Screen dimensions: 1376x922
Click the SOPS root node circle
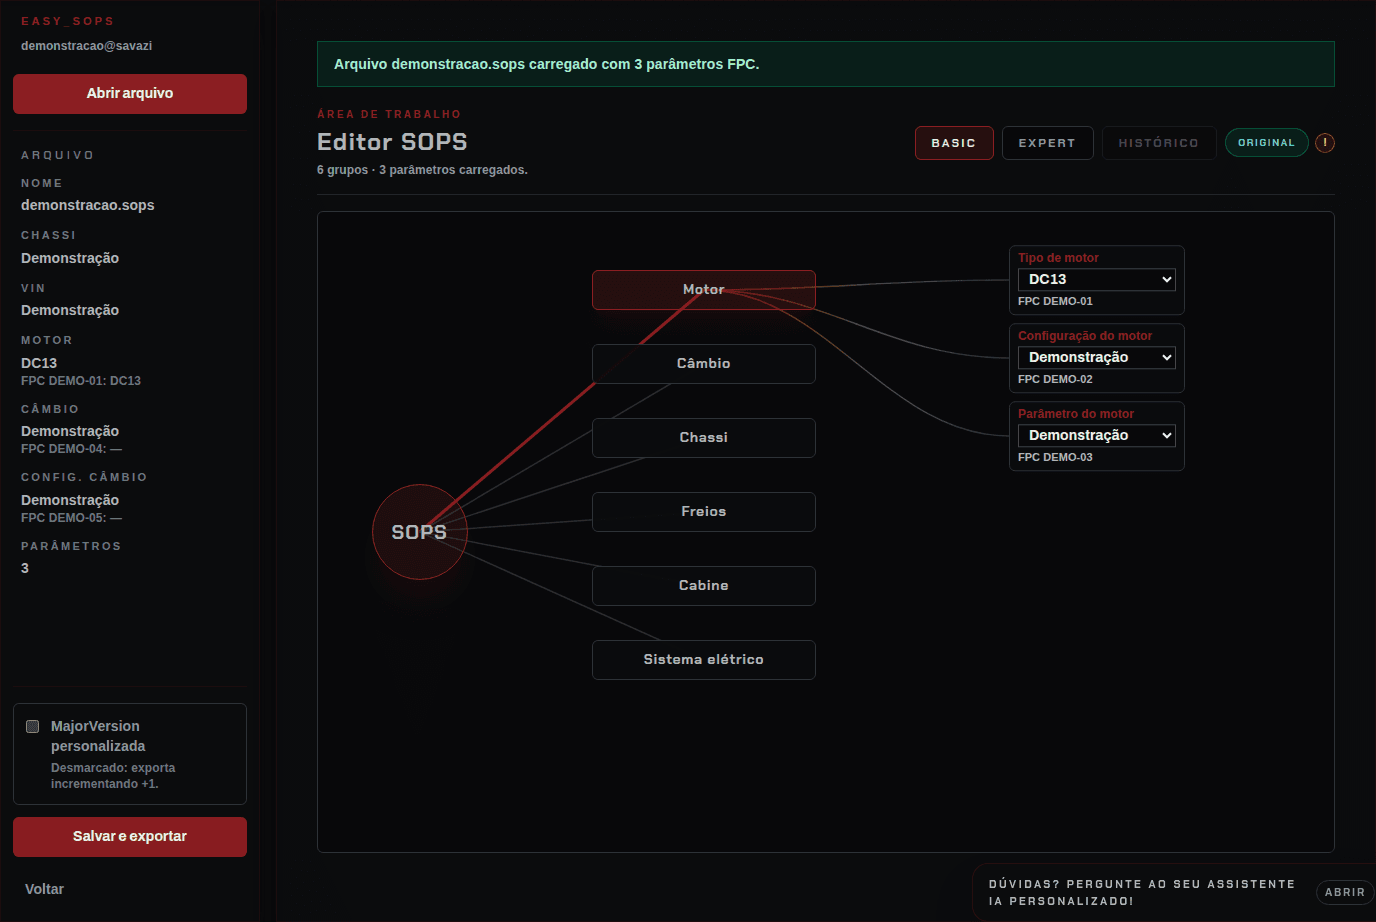click(x=420, y=532)
